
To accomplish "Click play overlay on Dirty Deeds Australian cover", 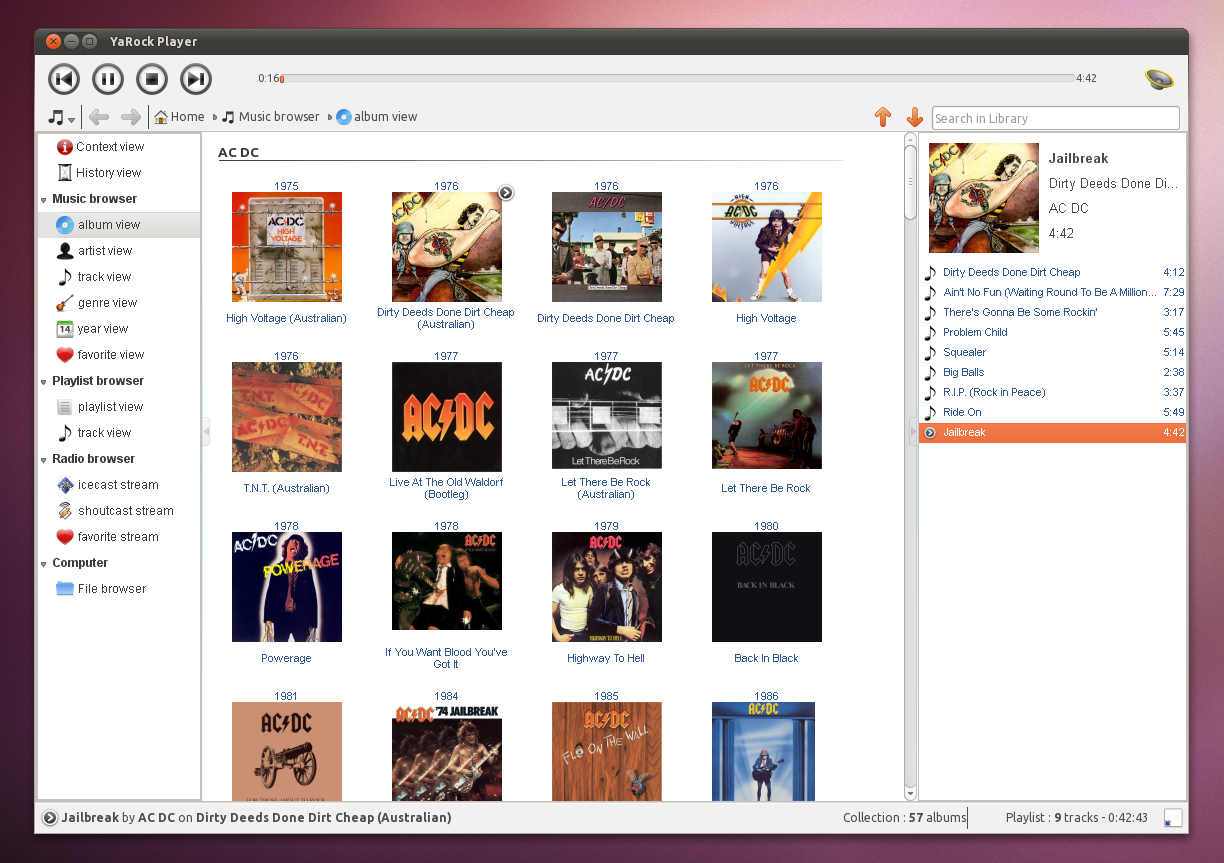I will [x=506, y=192].
